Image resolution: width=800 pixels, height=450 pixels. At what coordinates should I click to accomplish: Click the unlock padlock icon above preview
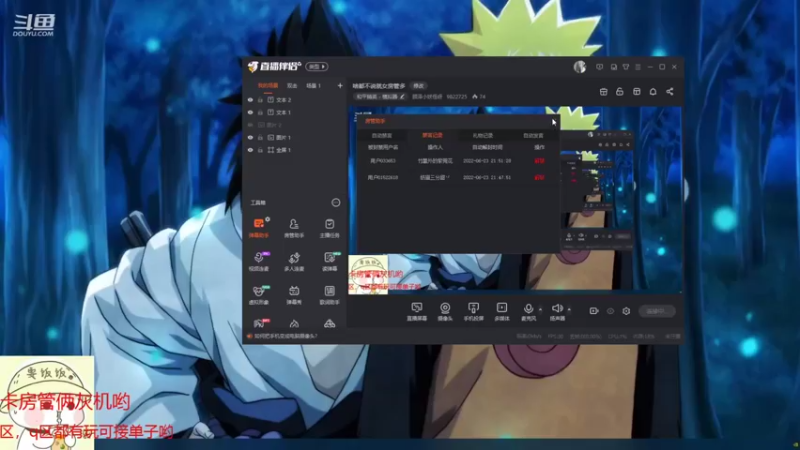[620, 91]
